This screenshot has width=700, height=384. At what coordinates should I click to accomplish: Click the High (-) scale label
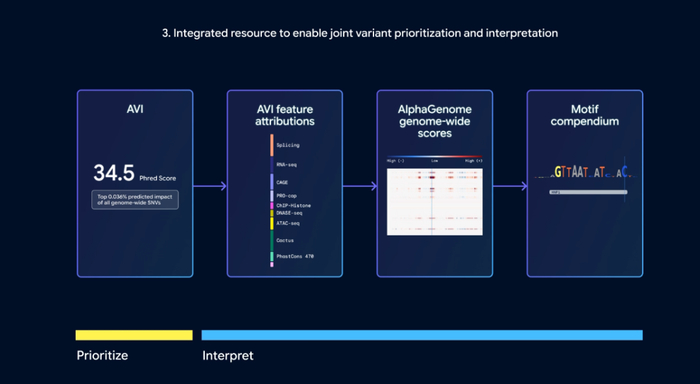[396, 161]
